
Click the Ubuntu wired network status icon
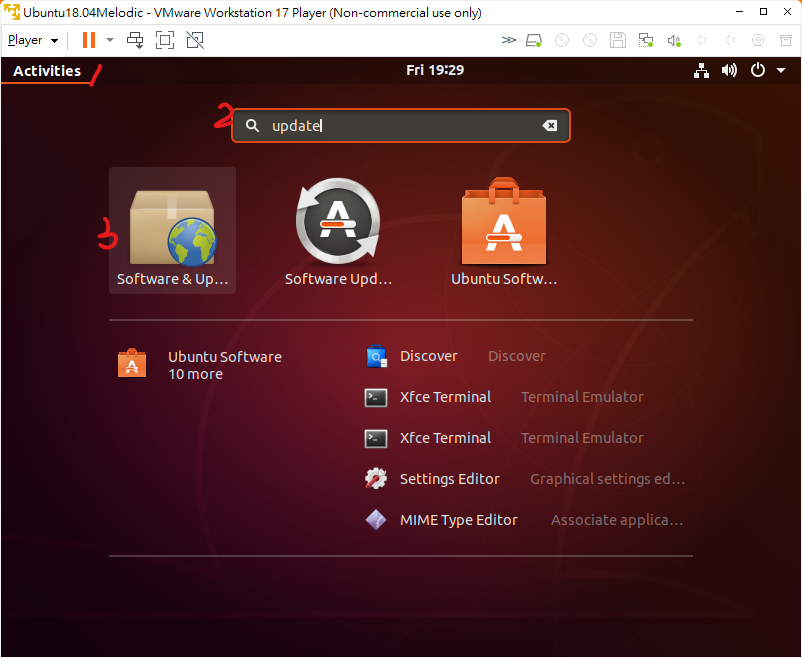click(701, 71)
